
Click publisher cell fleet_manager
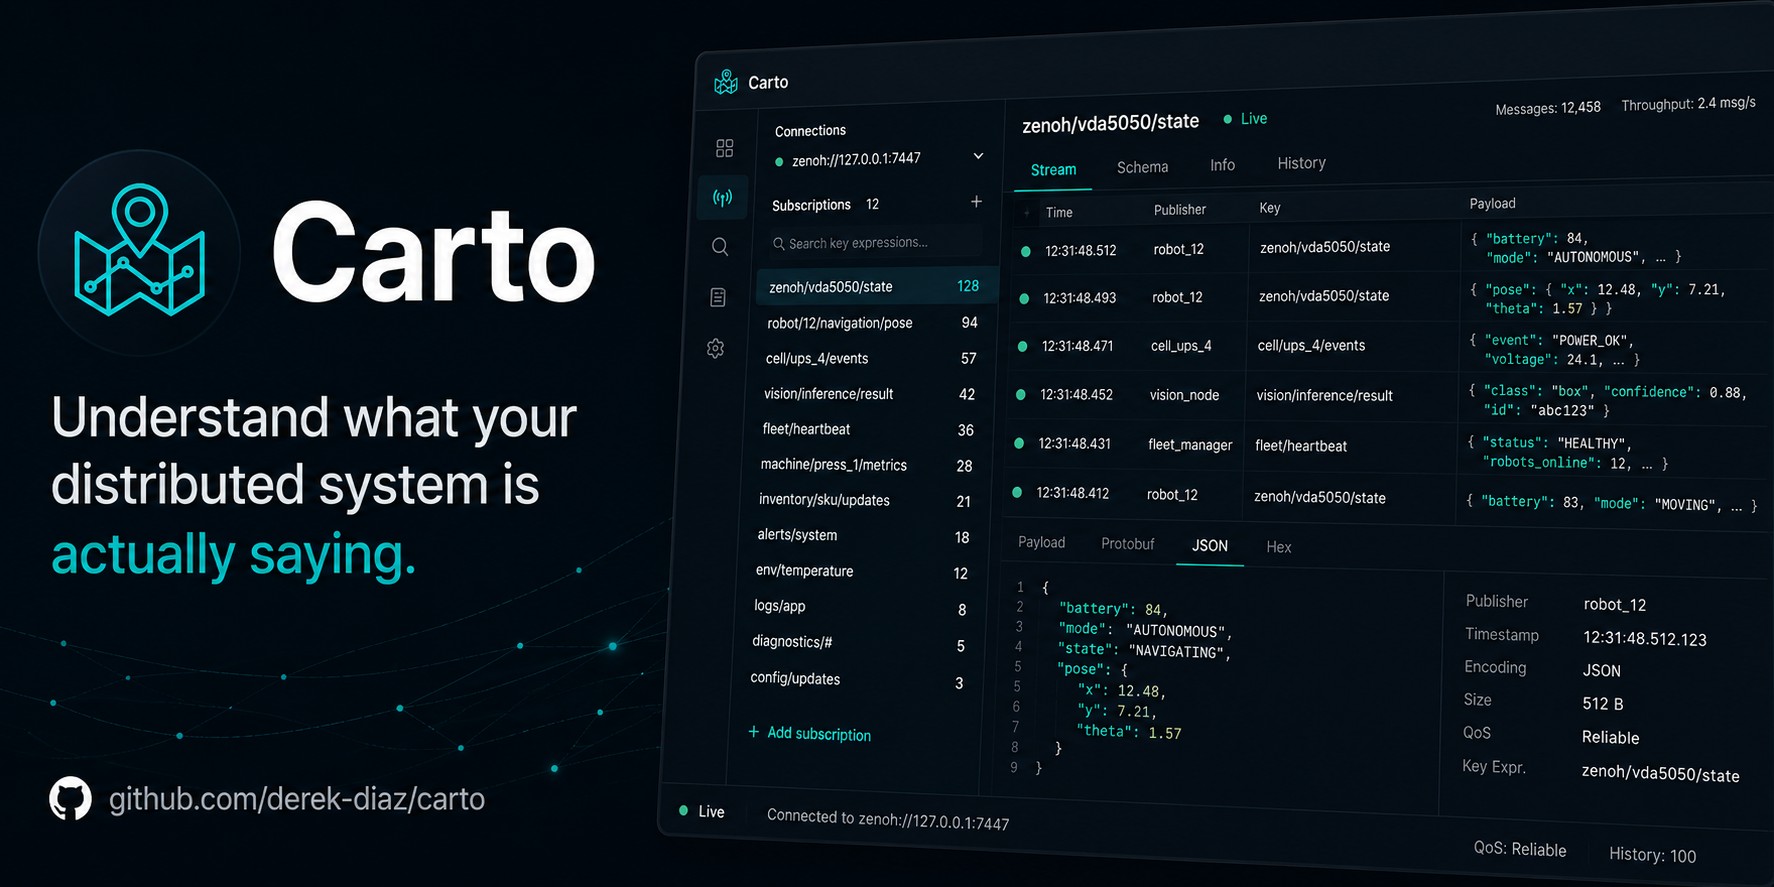pos(1190,445)
